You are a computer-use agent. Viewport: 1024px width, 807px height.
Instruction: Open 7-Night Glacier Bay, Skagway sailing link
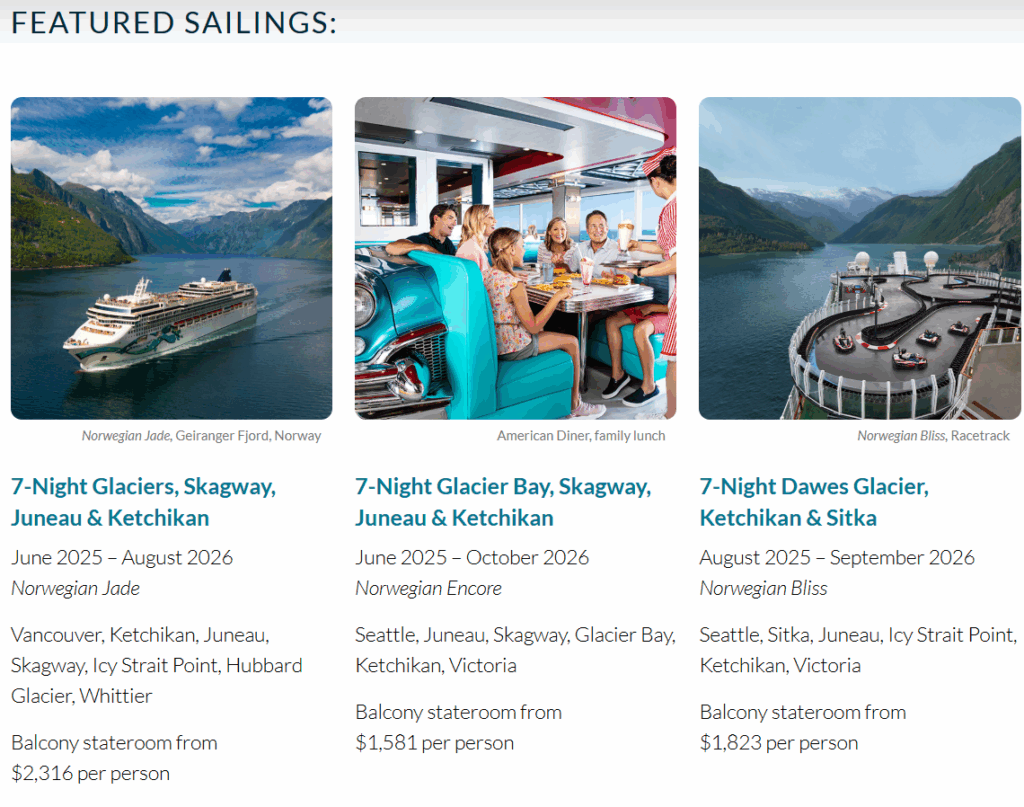[504, 502]
